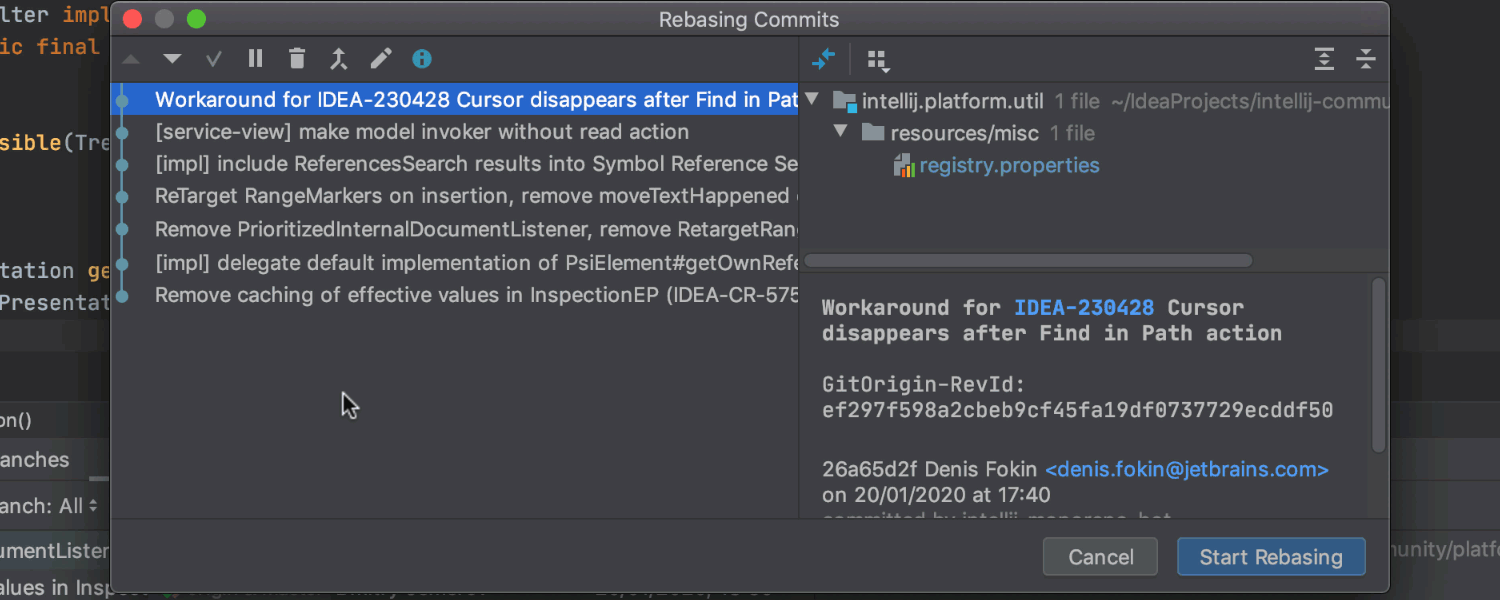Click the Pick commit checkmark icon

pos(213,59)
